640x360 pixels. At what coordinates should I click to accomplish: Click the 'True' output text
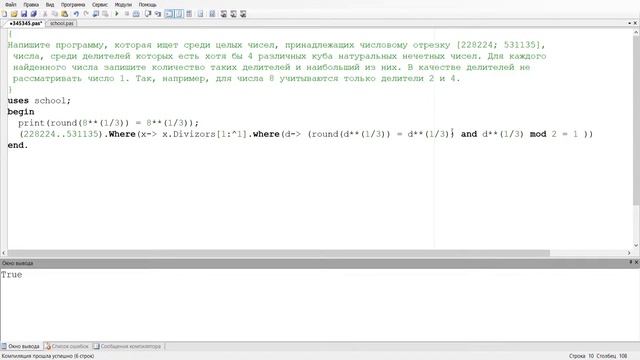[x=11, y=275]
